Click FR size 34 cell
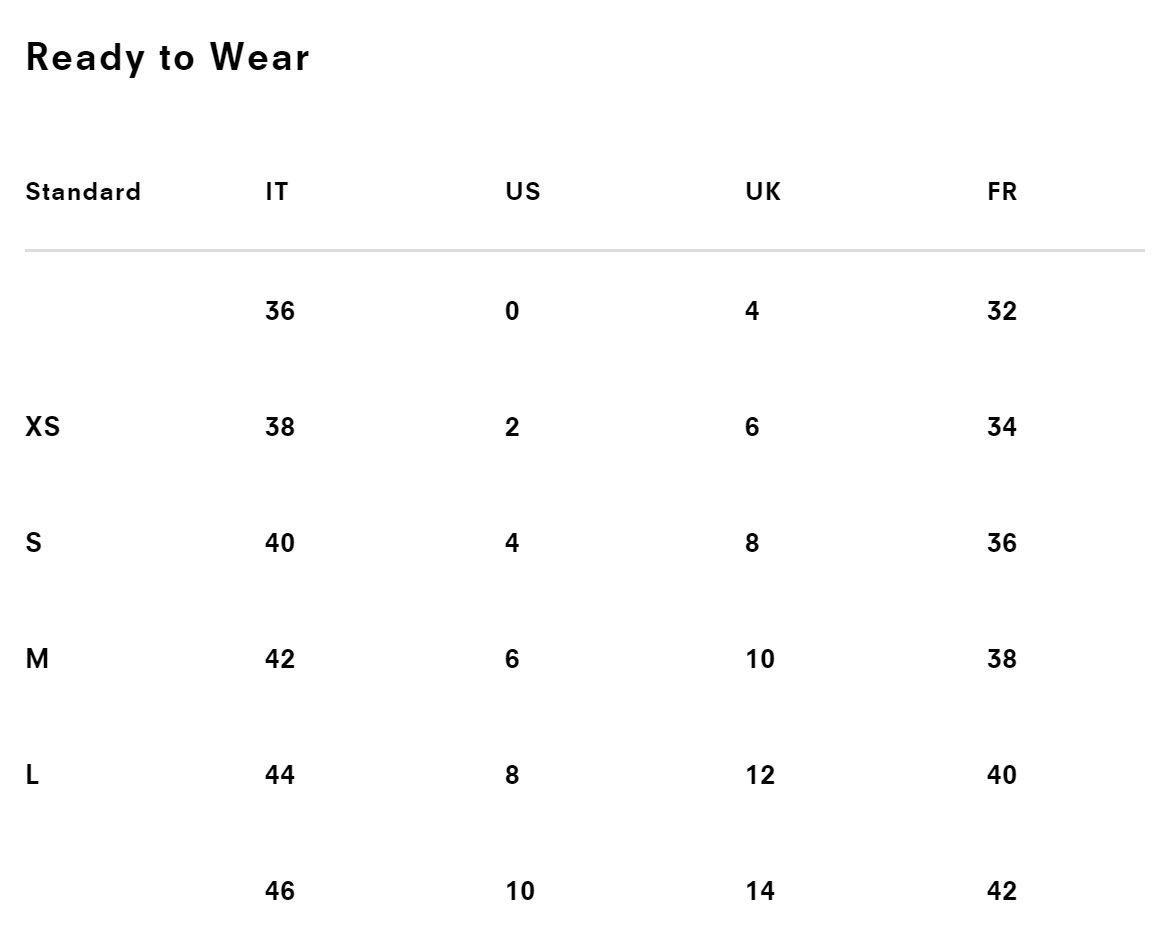The width and height of the screenshot is (1158, 952). pyautogui.click(x=1001, y=427)
